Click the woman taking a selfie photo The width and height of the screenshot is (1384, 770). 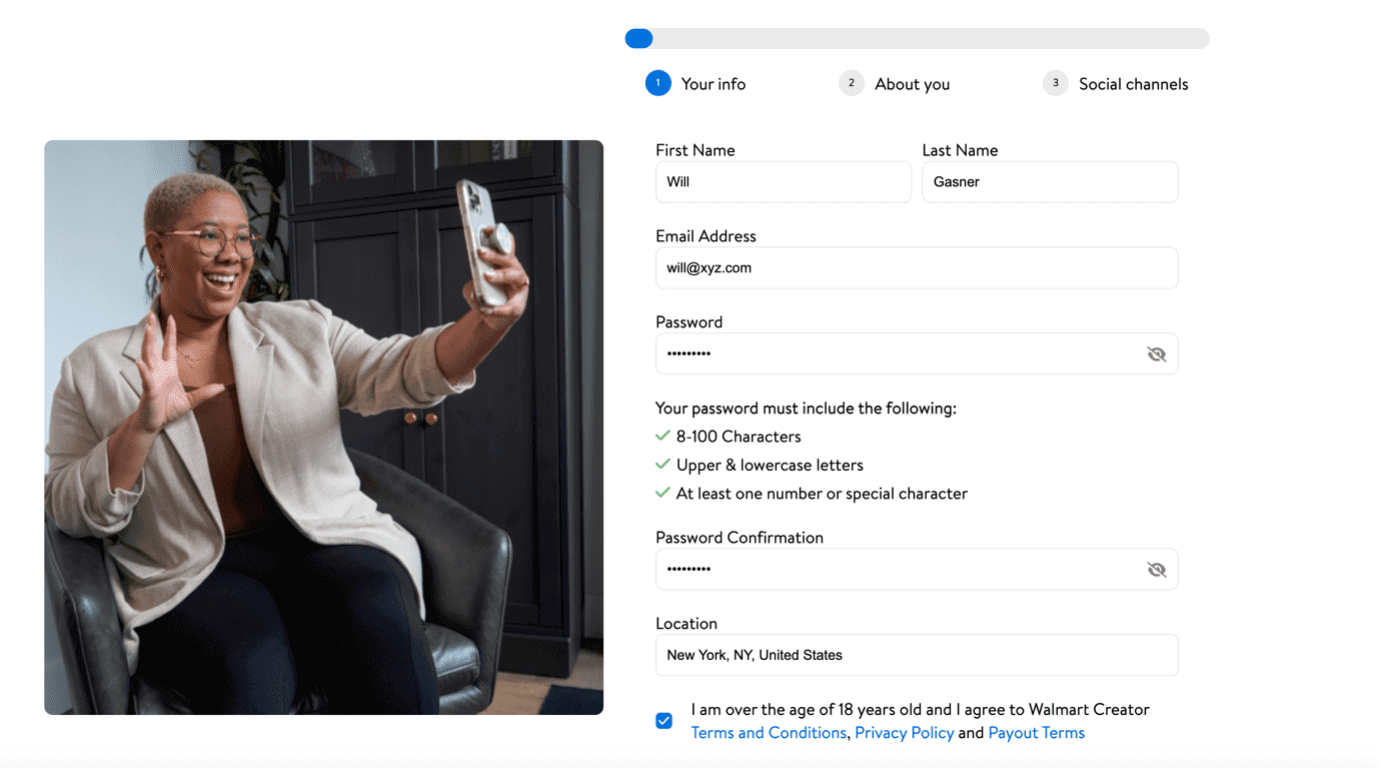pos(324,427)
